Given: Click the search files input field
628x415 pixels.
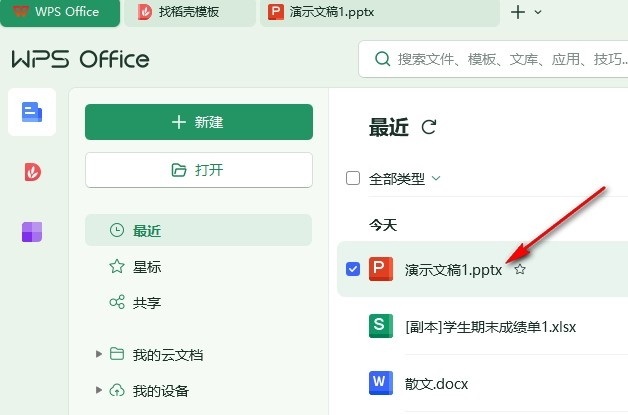Looking at the screenshot, I should [493, 59].
